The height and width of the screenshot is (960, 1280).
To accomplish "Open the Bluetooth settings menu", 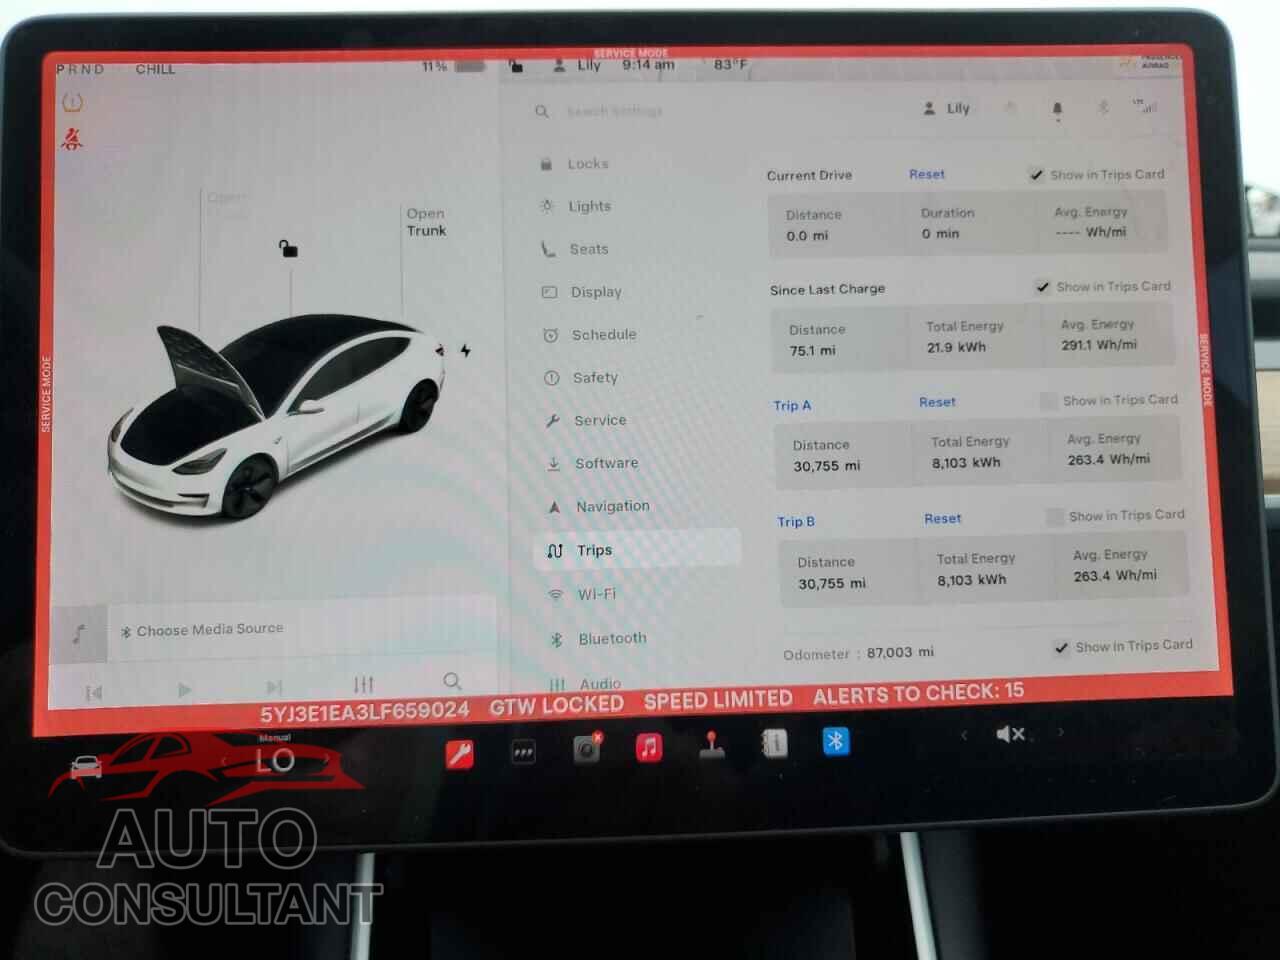I will point(598,639).
